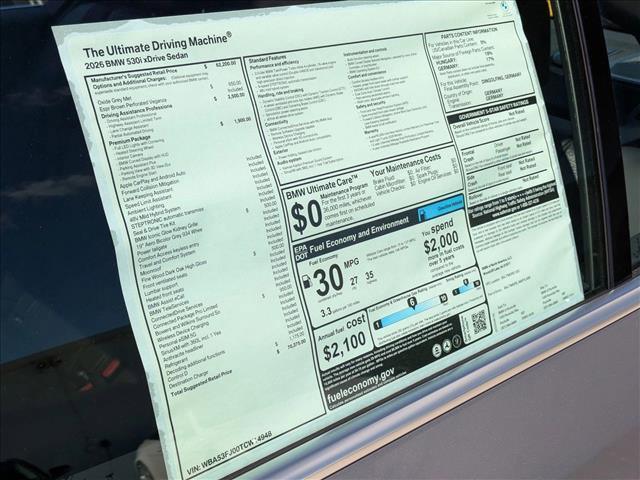Click 'Options and Additional Charges' heading

pyautogui.click(x=130, y=82)
